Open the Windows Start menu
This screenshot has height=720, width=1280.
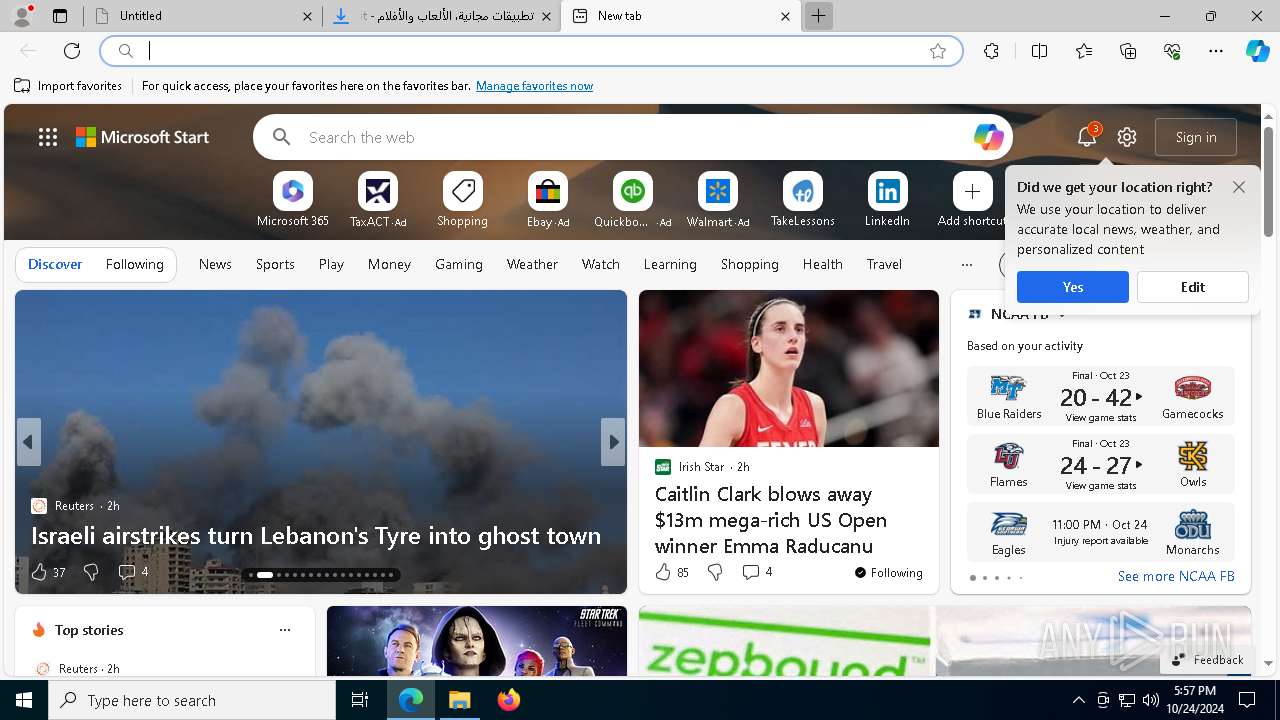(x=24, y=700)
